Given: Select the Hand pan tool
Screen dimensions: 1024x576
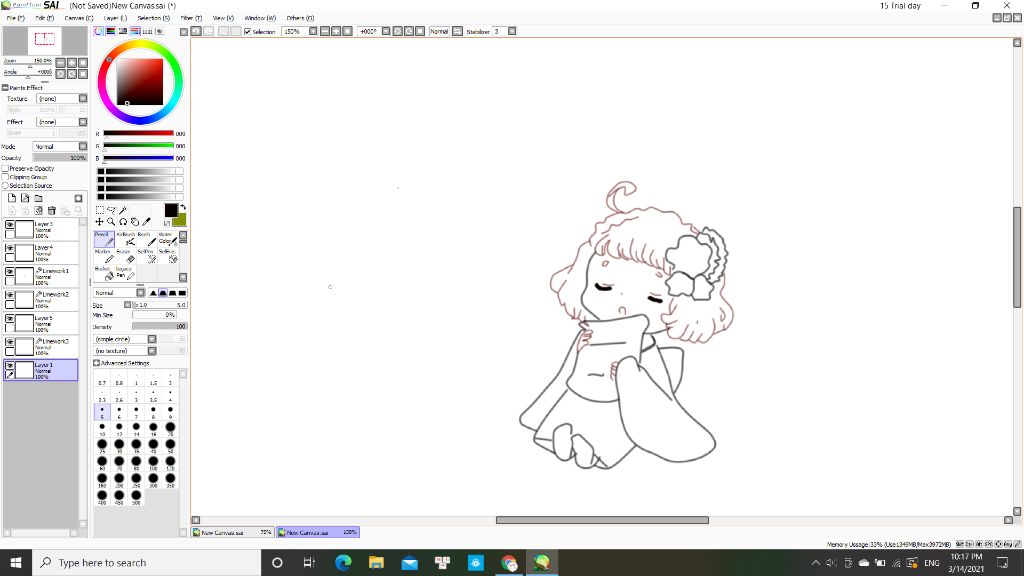Looking at the screenshot, I should [x=135, y=222].
